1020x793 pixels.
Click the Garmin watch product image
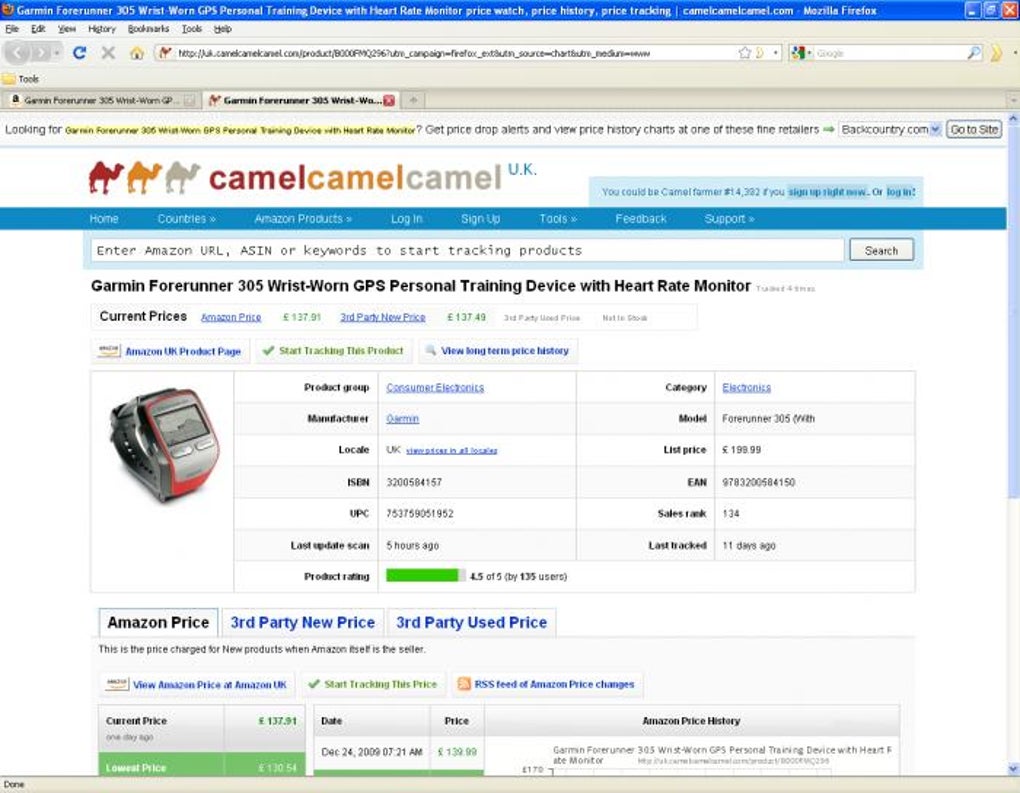(165, 445)
